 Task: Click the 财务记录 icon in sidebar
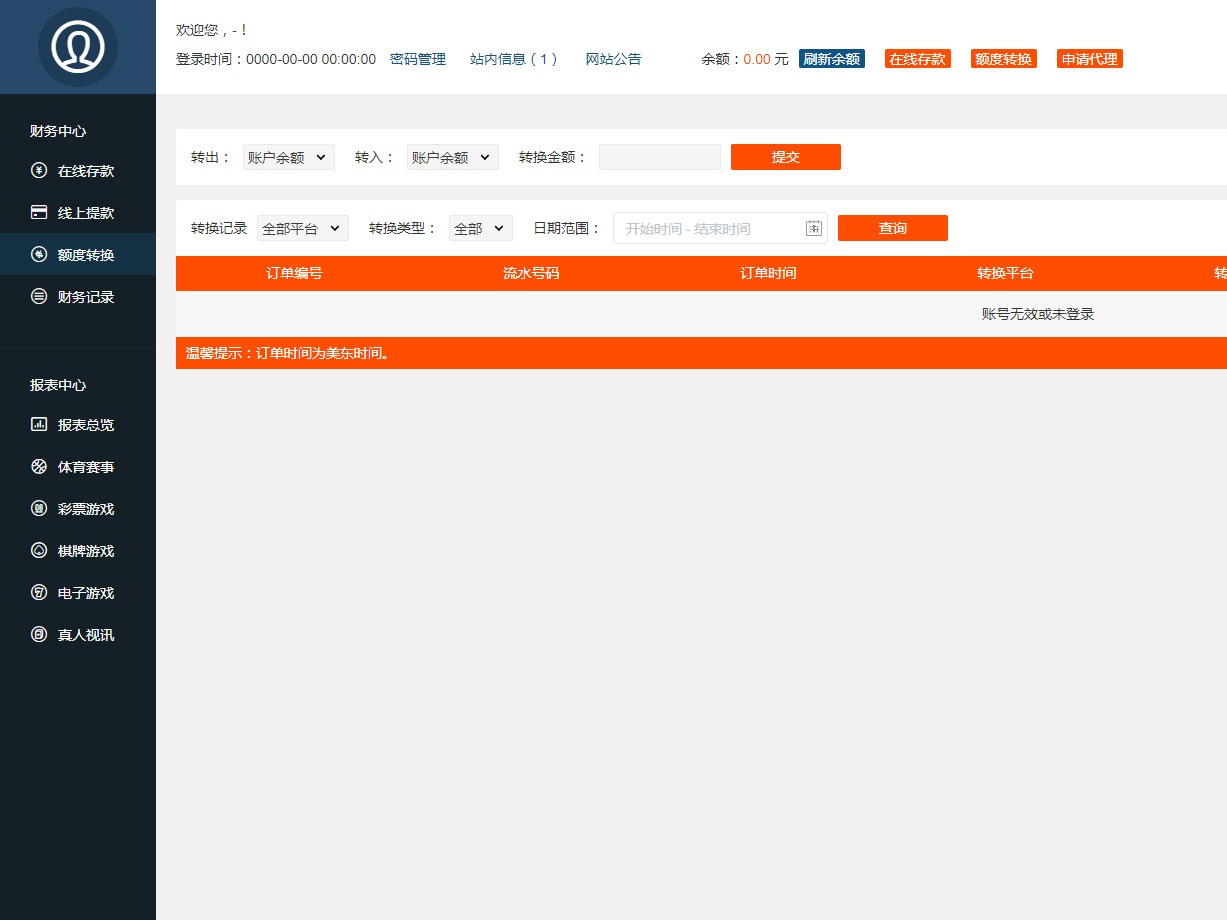point(37,296)
